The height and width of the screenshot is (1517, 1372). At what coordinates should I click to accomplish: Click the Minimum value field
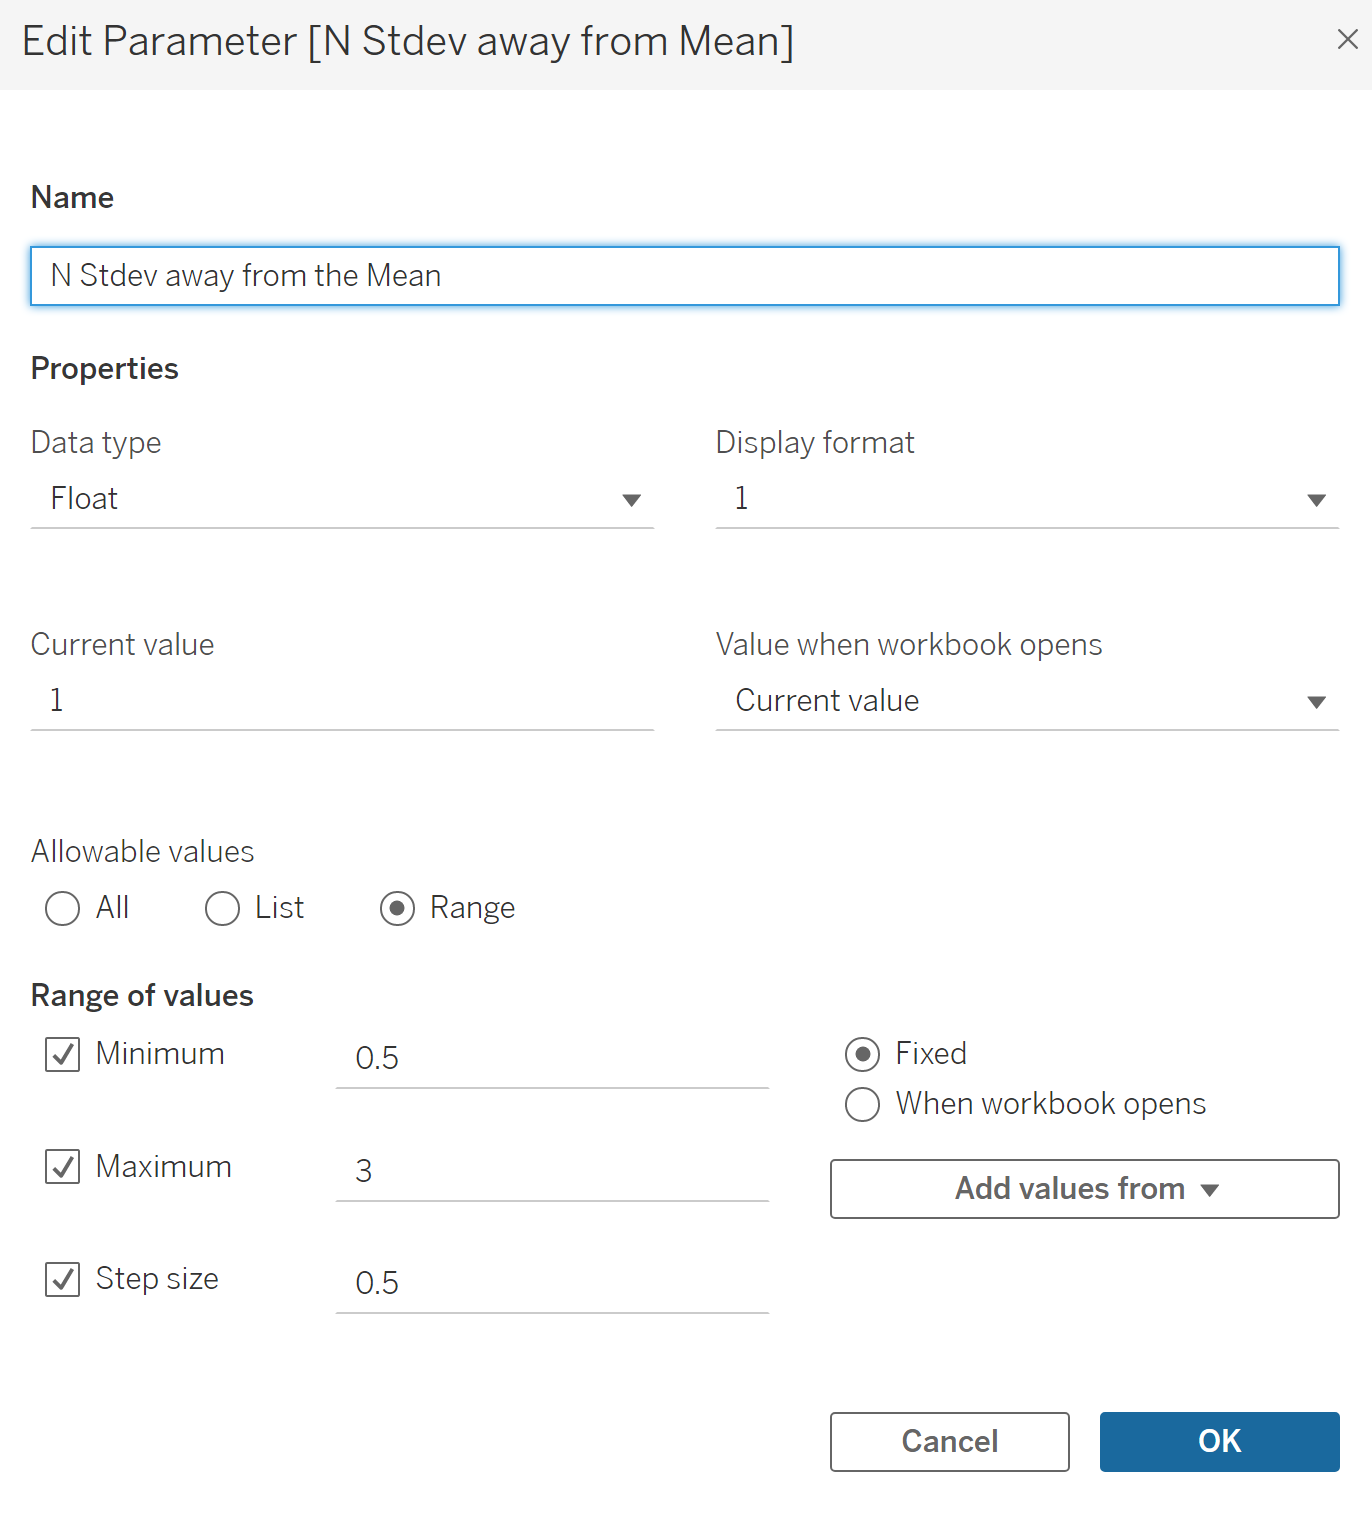(552, 1058)
